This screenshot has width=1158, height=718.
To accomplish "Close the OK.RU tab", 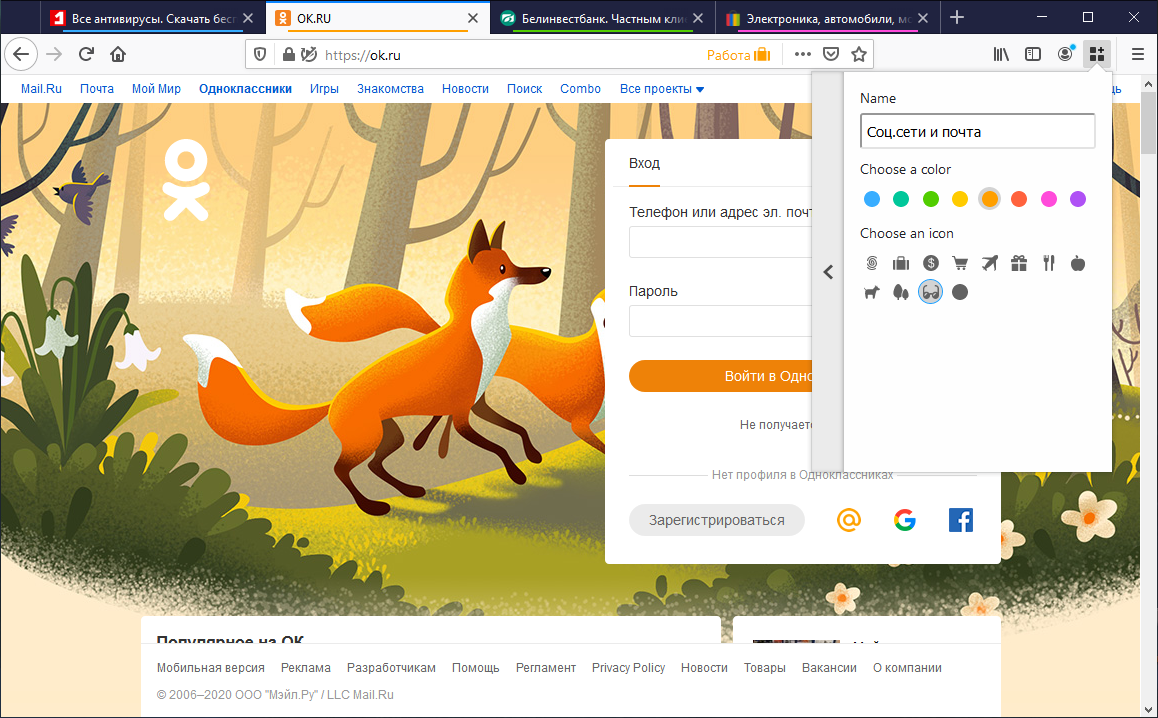I will click(473, 18).
